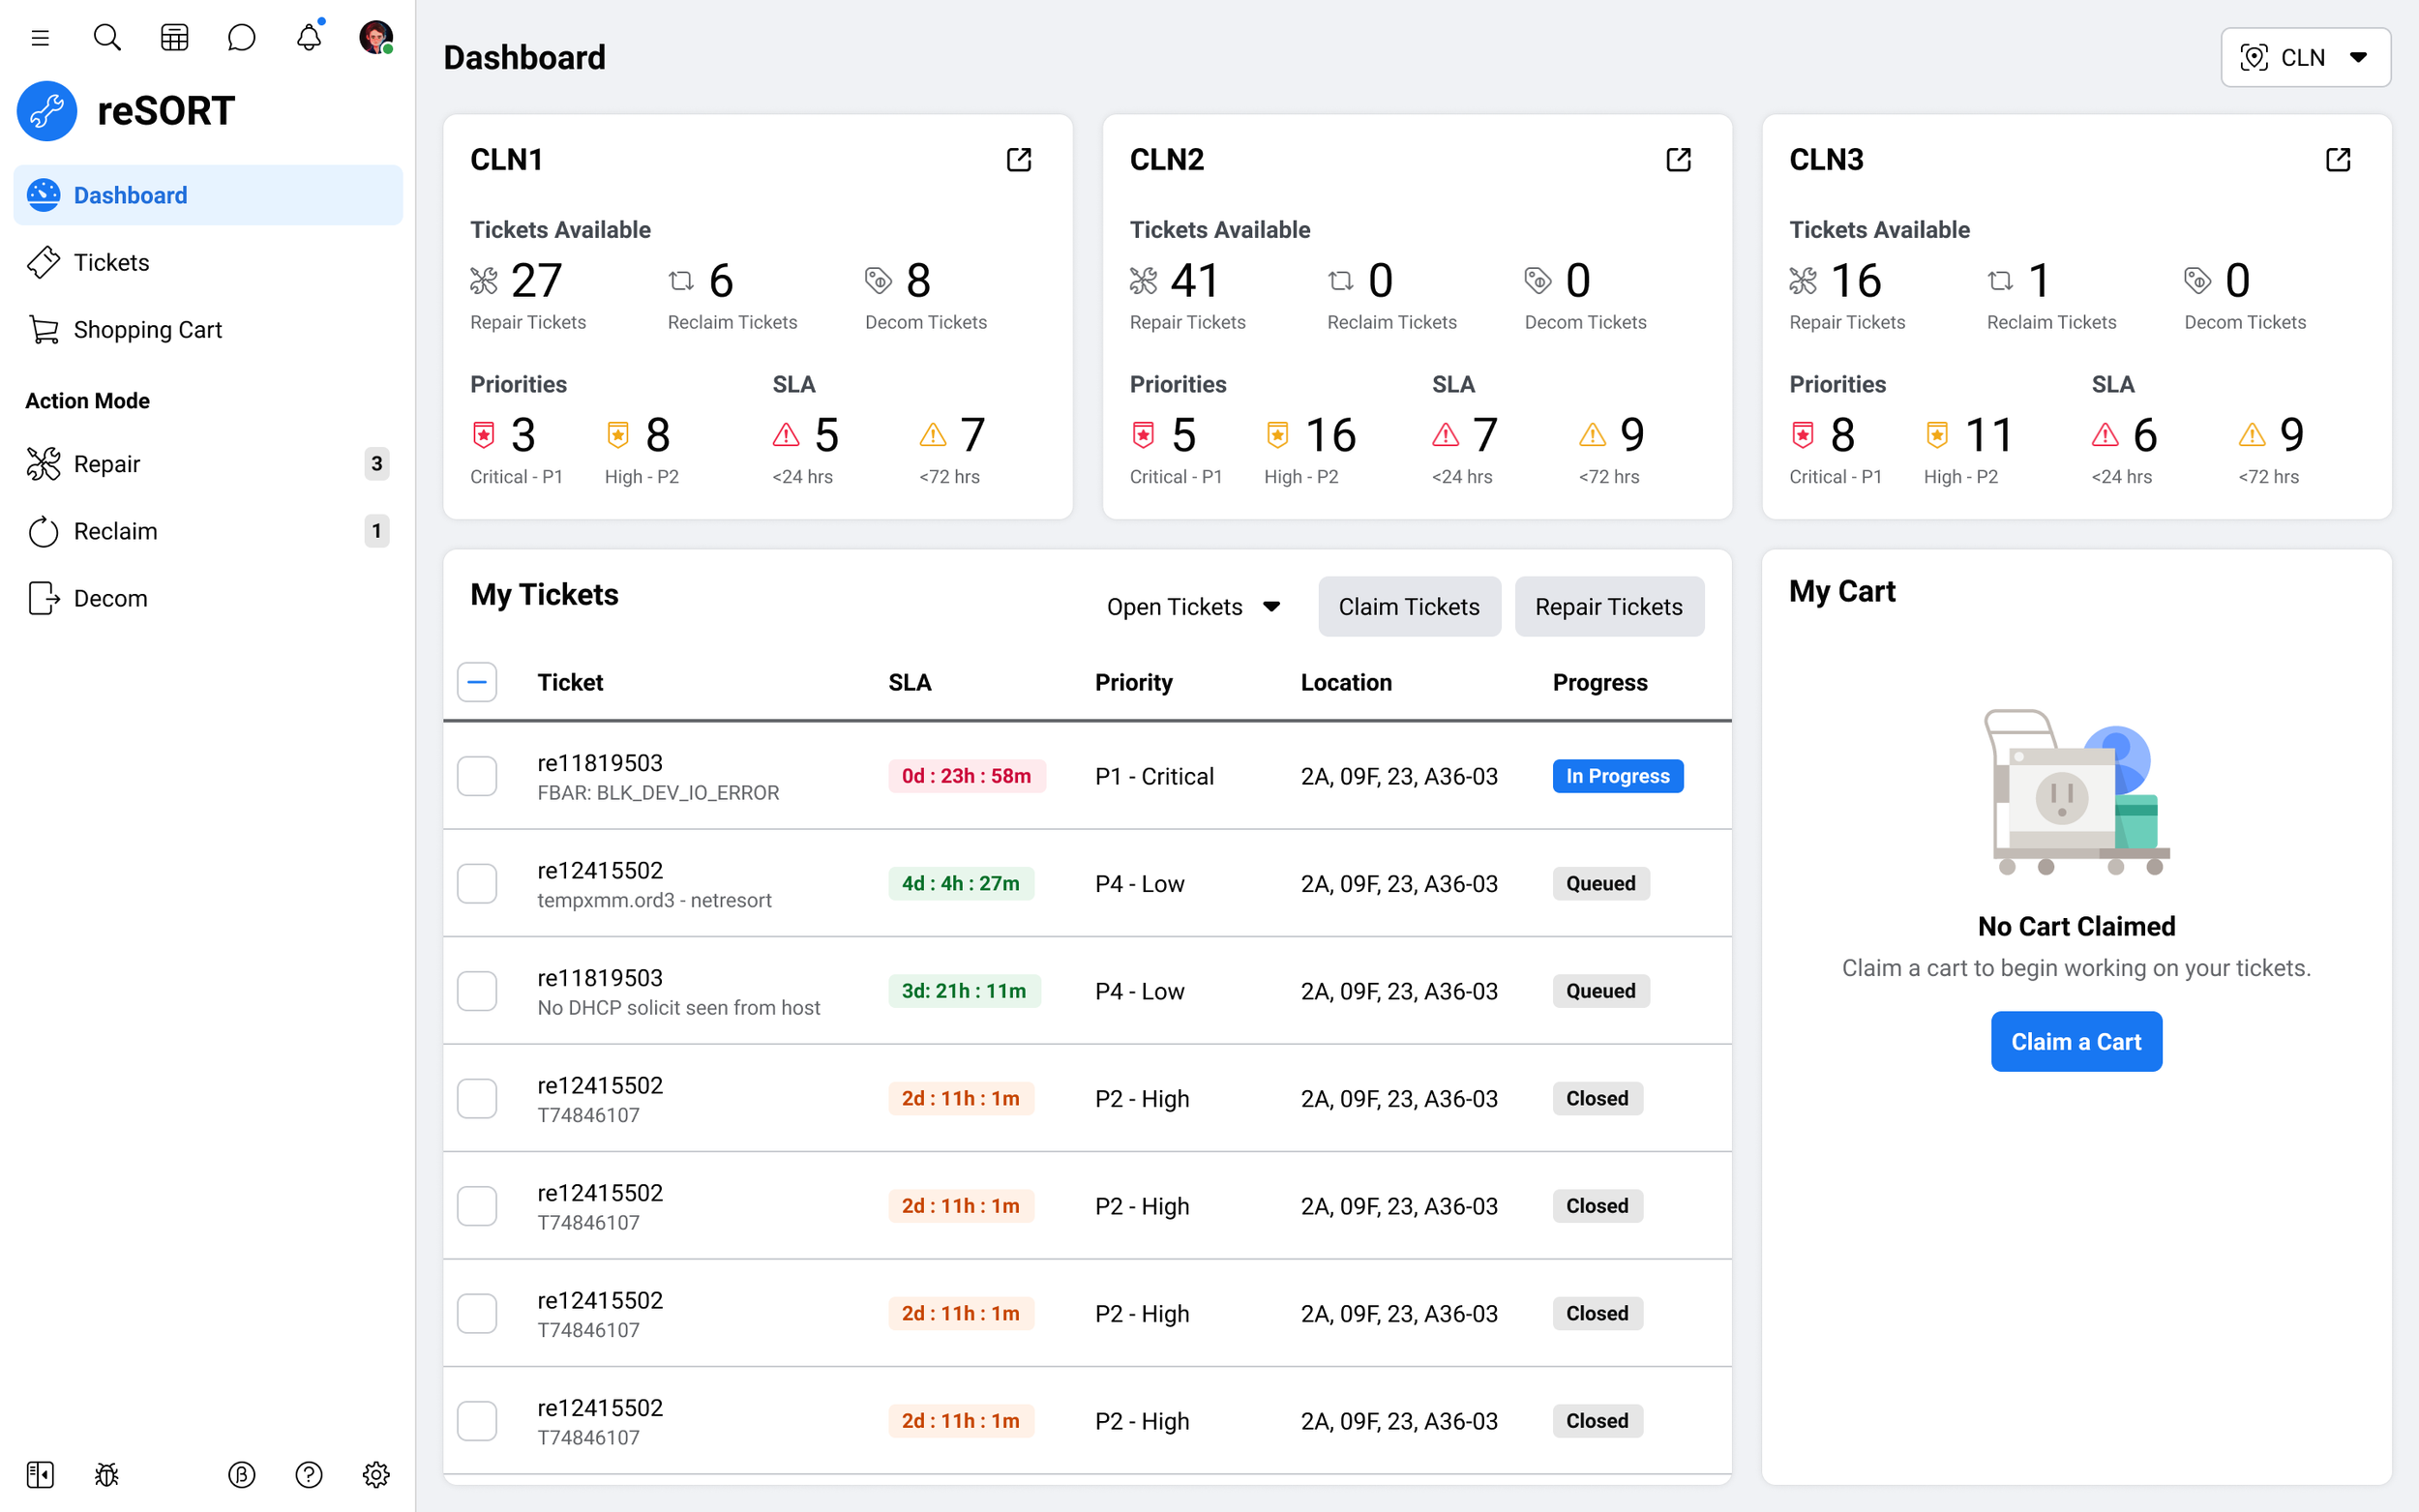
Task: Select the tempxmm.ord3 ticket checkbox
Action: tap(477, 884)
